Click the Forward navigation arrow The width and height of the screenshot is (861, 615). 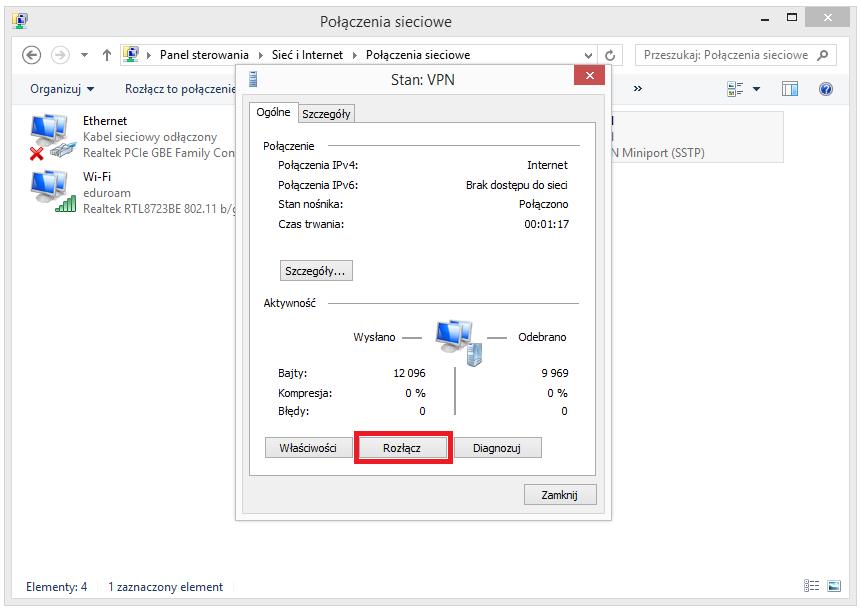pos(60,55)
